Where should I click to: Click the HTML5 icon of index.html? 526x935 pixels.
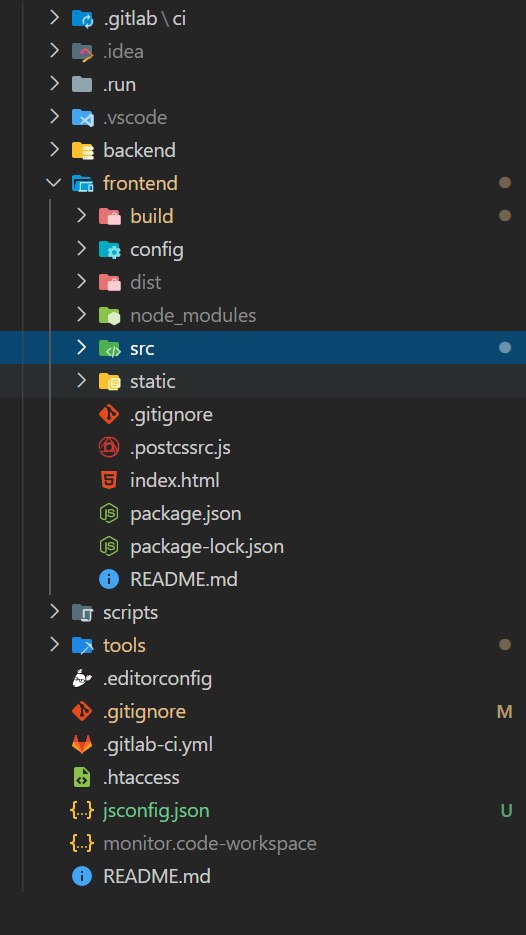109,480
